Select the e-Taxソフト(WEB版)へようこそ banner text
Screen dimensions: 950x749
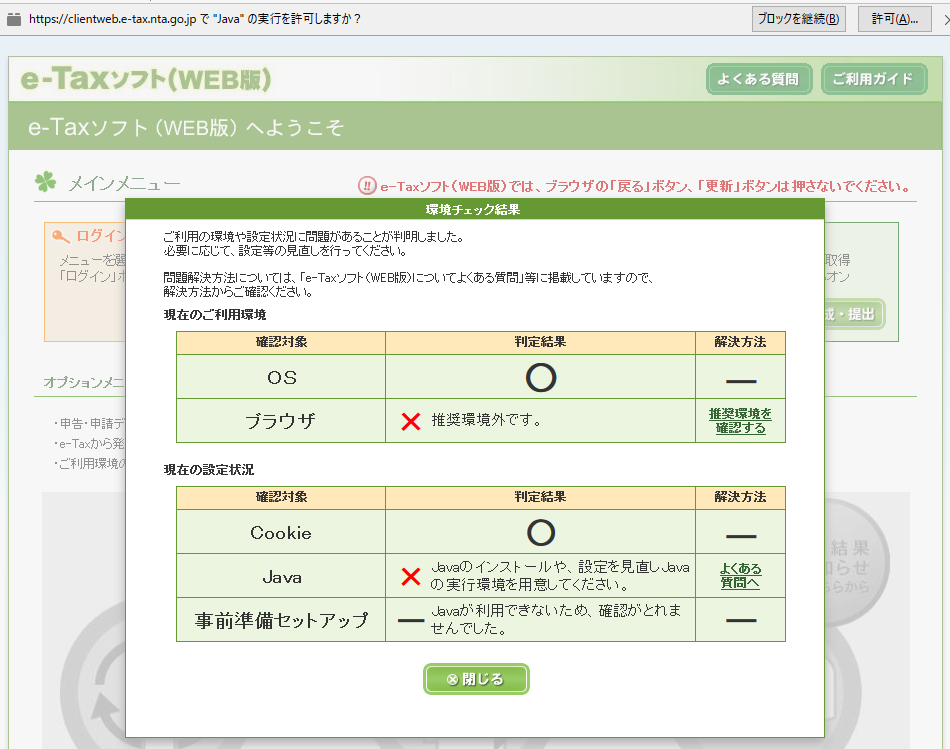tap(185, 127)
